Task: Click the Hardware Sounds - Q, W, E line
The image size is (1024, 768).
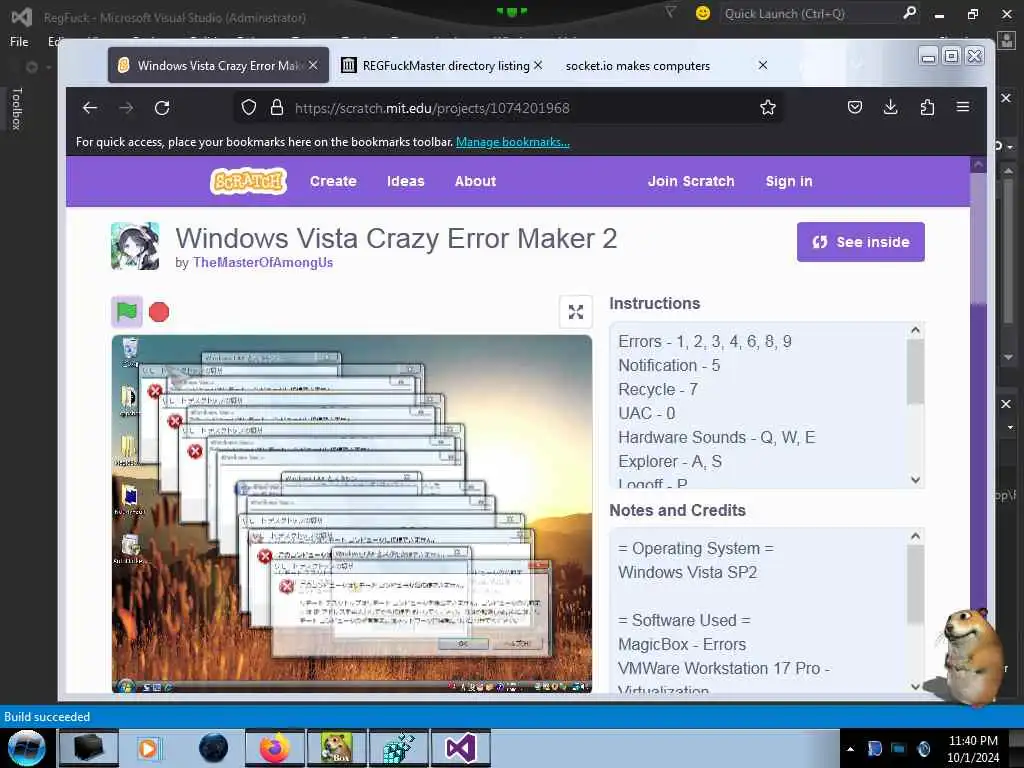Action: (x=716, y=438)
